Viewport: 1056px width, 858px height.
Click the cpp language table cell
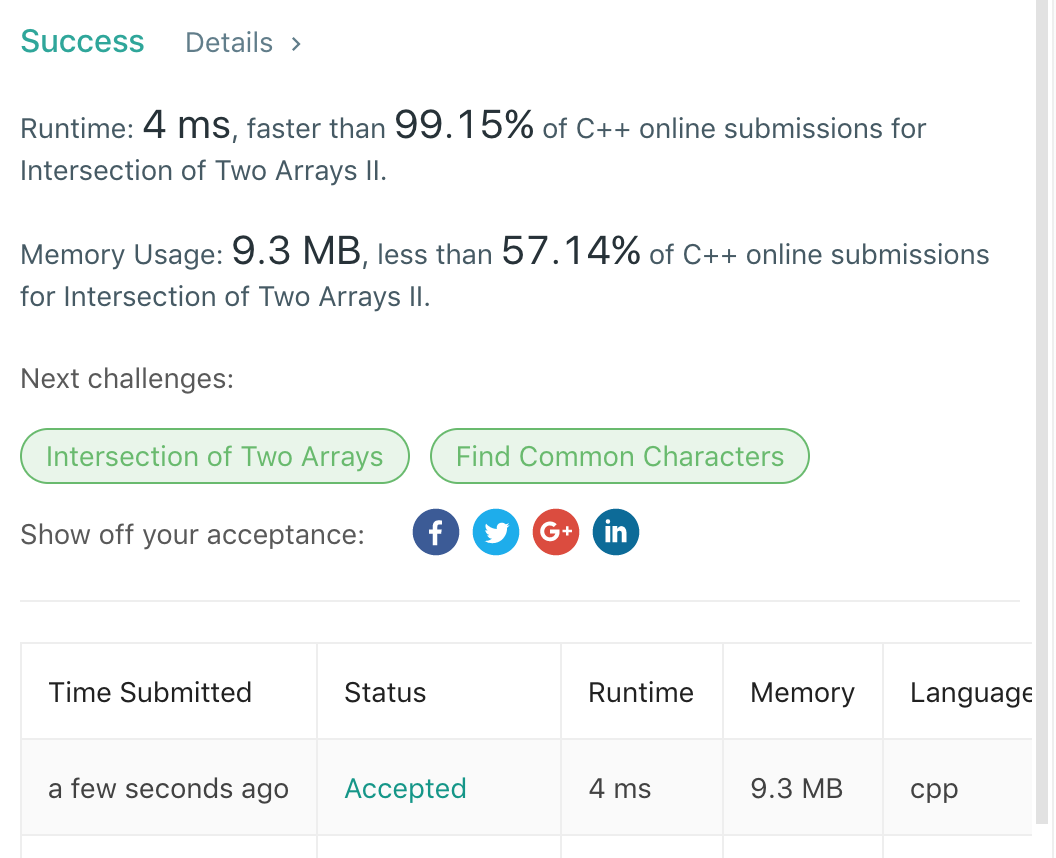coord(934,788)
